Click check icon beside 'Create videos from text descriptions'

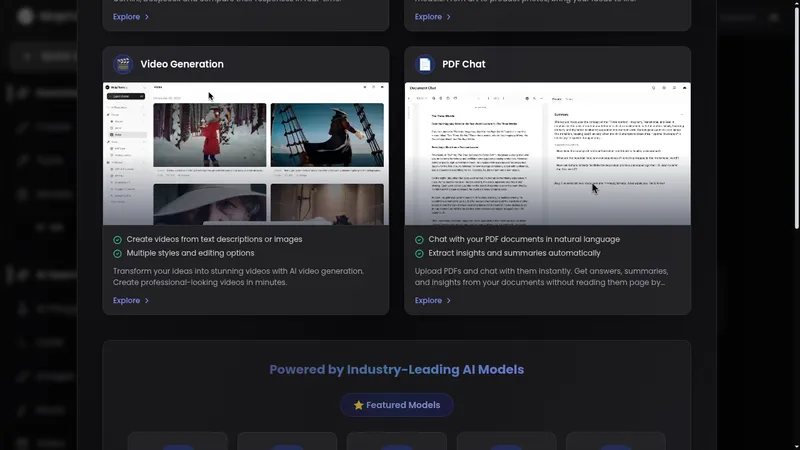tap(117, 240)
